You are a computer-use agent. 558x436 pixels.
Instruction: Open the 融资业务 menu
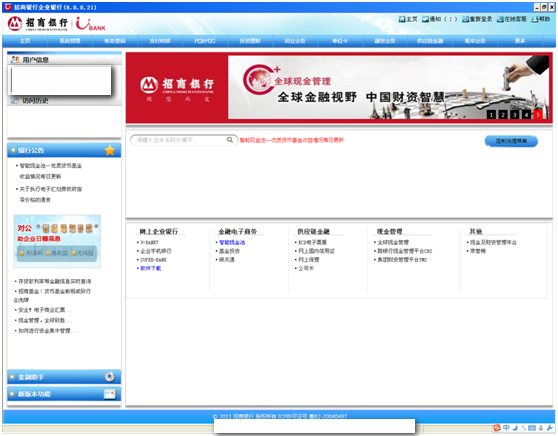tap(385, 41)
